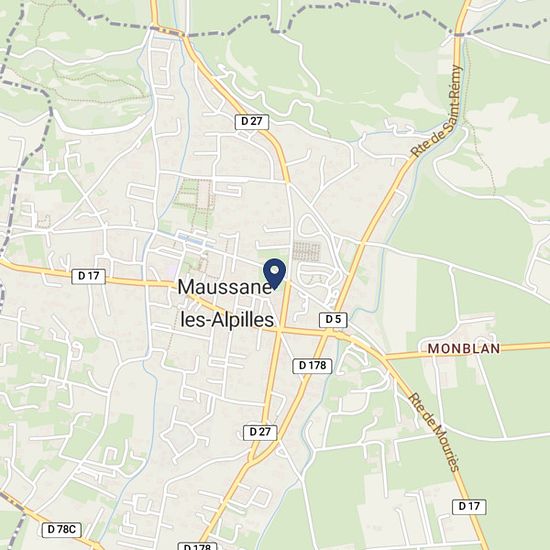
Task: Select the MONBLAN locality label
Action: pos(464,349)
